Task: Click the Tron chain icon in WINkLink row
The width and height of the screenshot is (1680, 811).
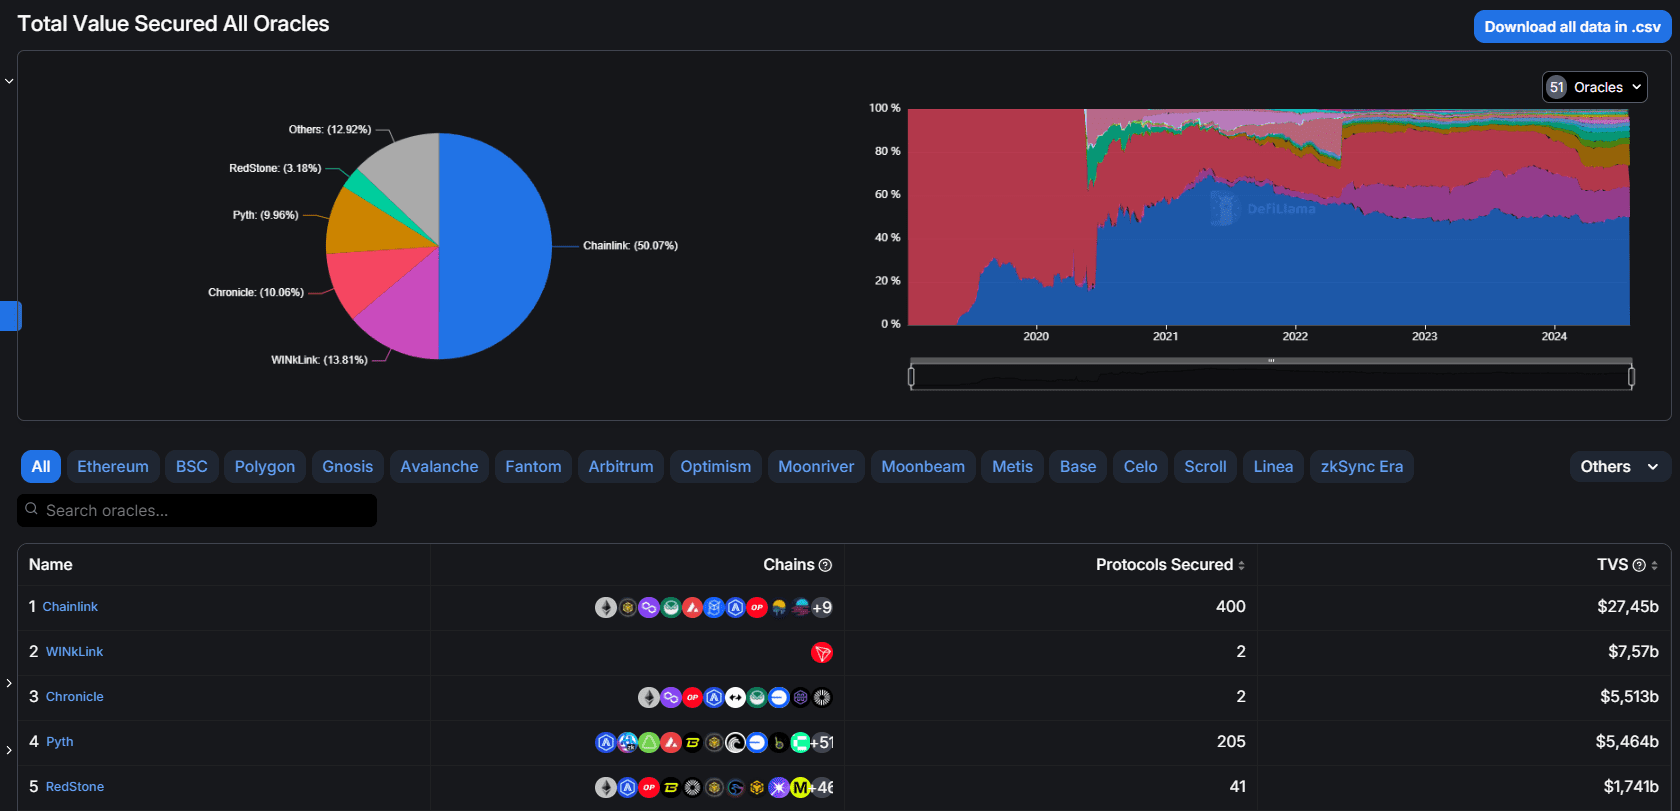Action: tap(822, 652)
